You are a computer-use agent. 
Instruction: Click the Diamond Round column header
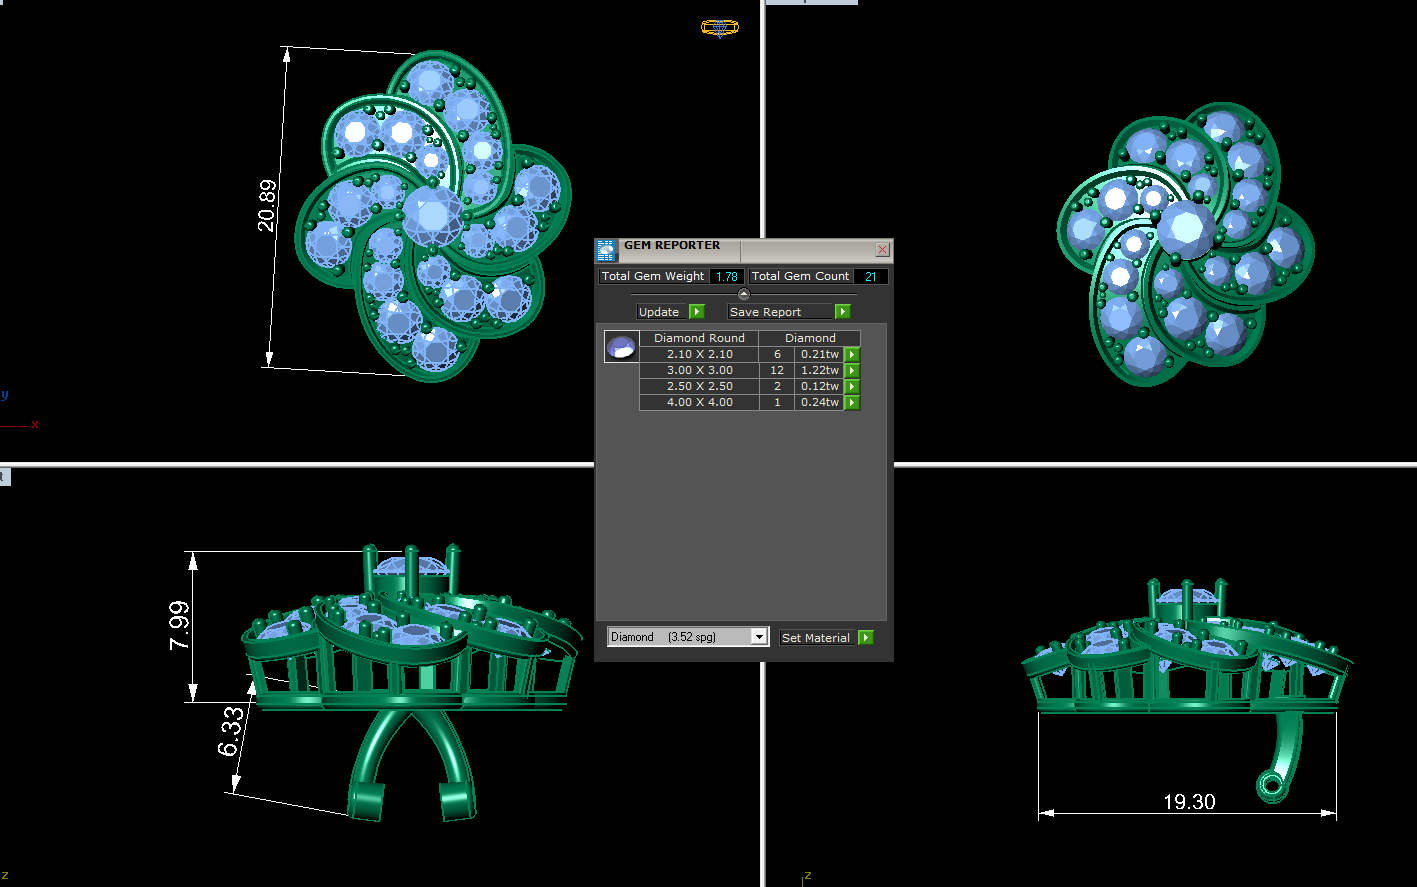click(699, 338)
